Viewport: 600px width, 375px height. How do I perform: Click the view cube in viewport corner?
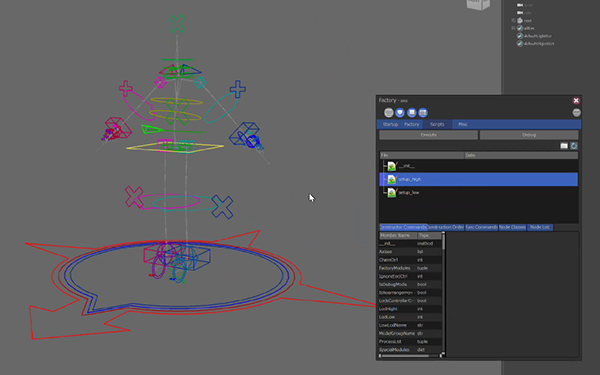coord(478,5)
